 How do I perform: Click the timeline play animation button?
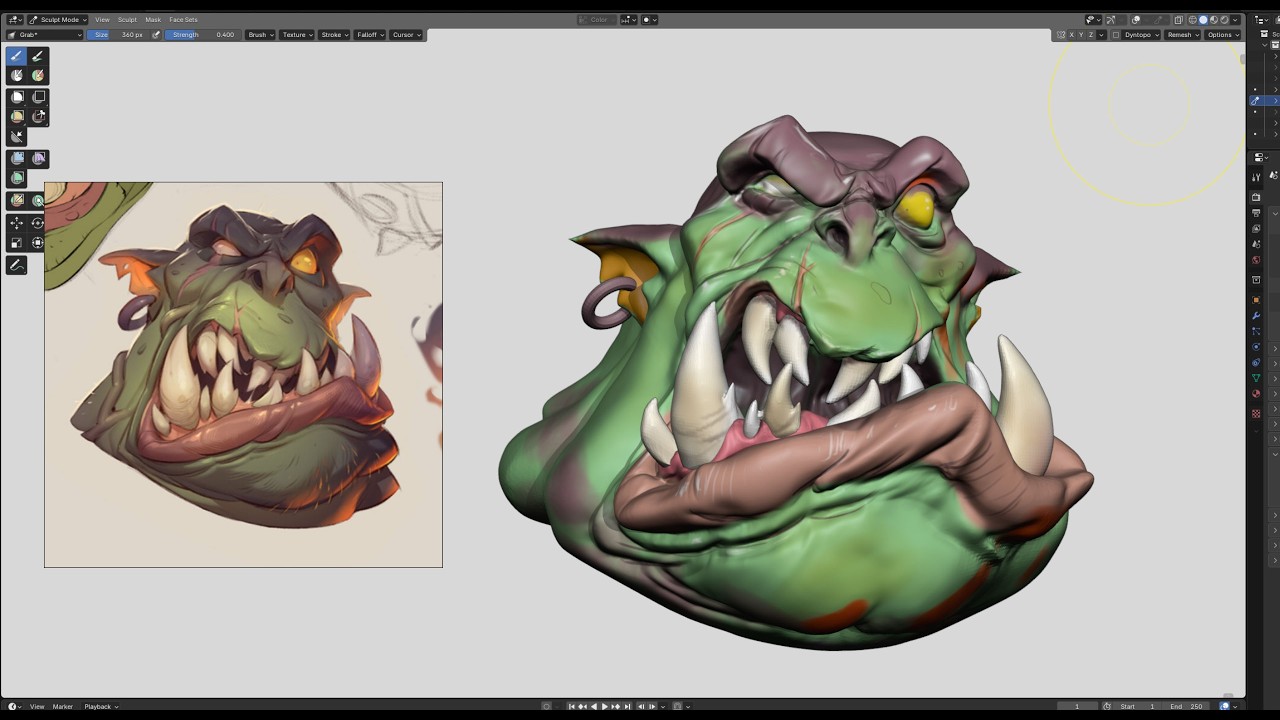click(604, 706)
